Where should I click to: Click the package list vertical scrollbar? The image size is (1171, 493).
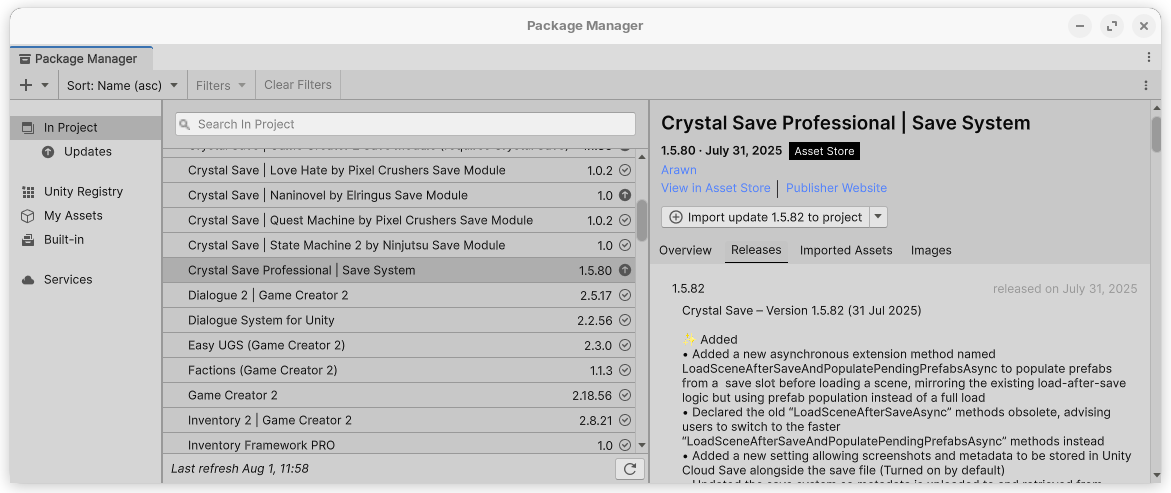click(642, 220)
